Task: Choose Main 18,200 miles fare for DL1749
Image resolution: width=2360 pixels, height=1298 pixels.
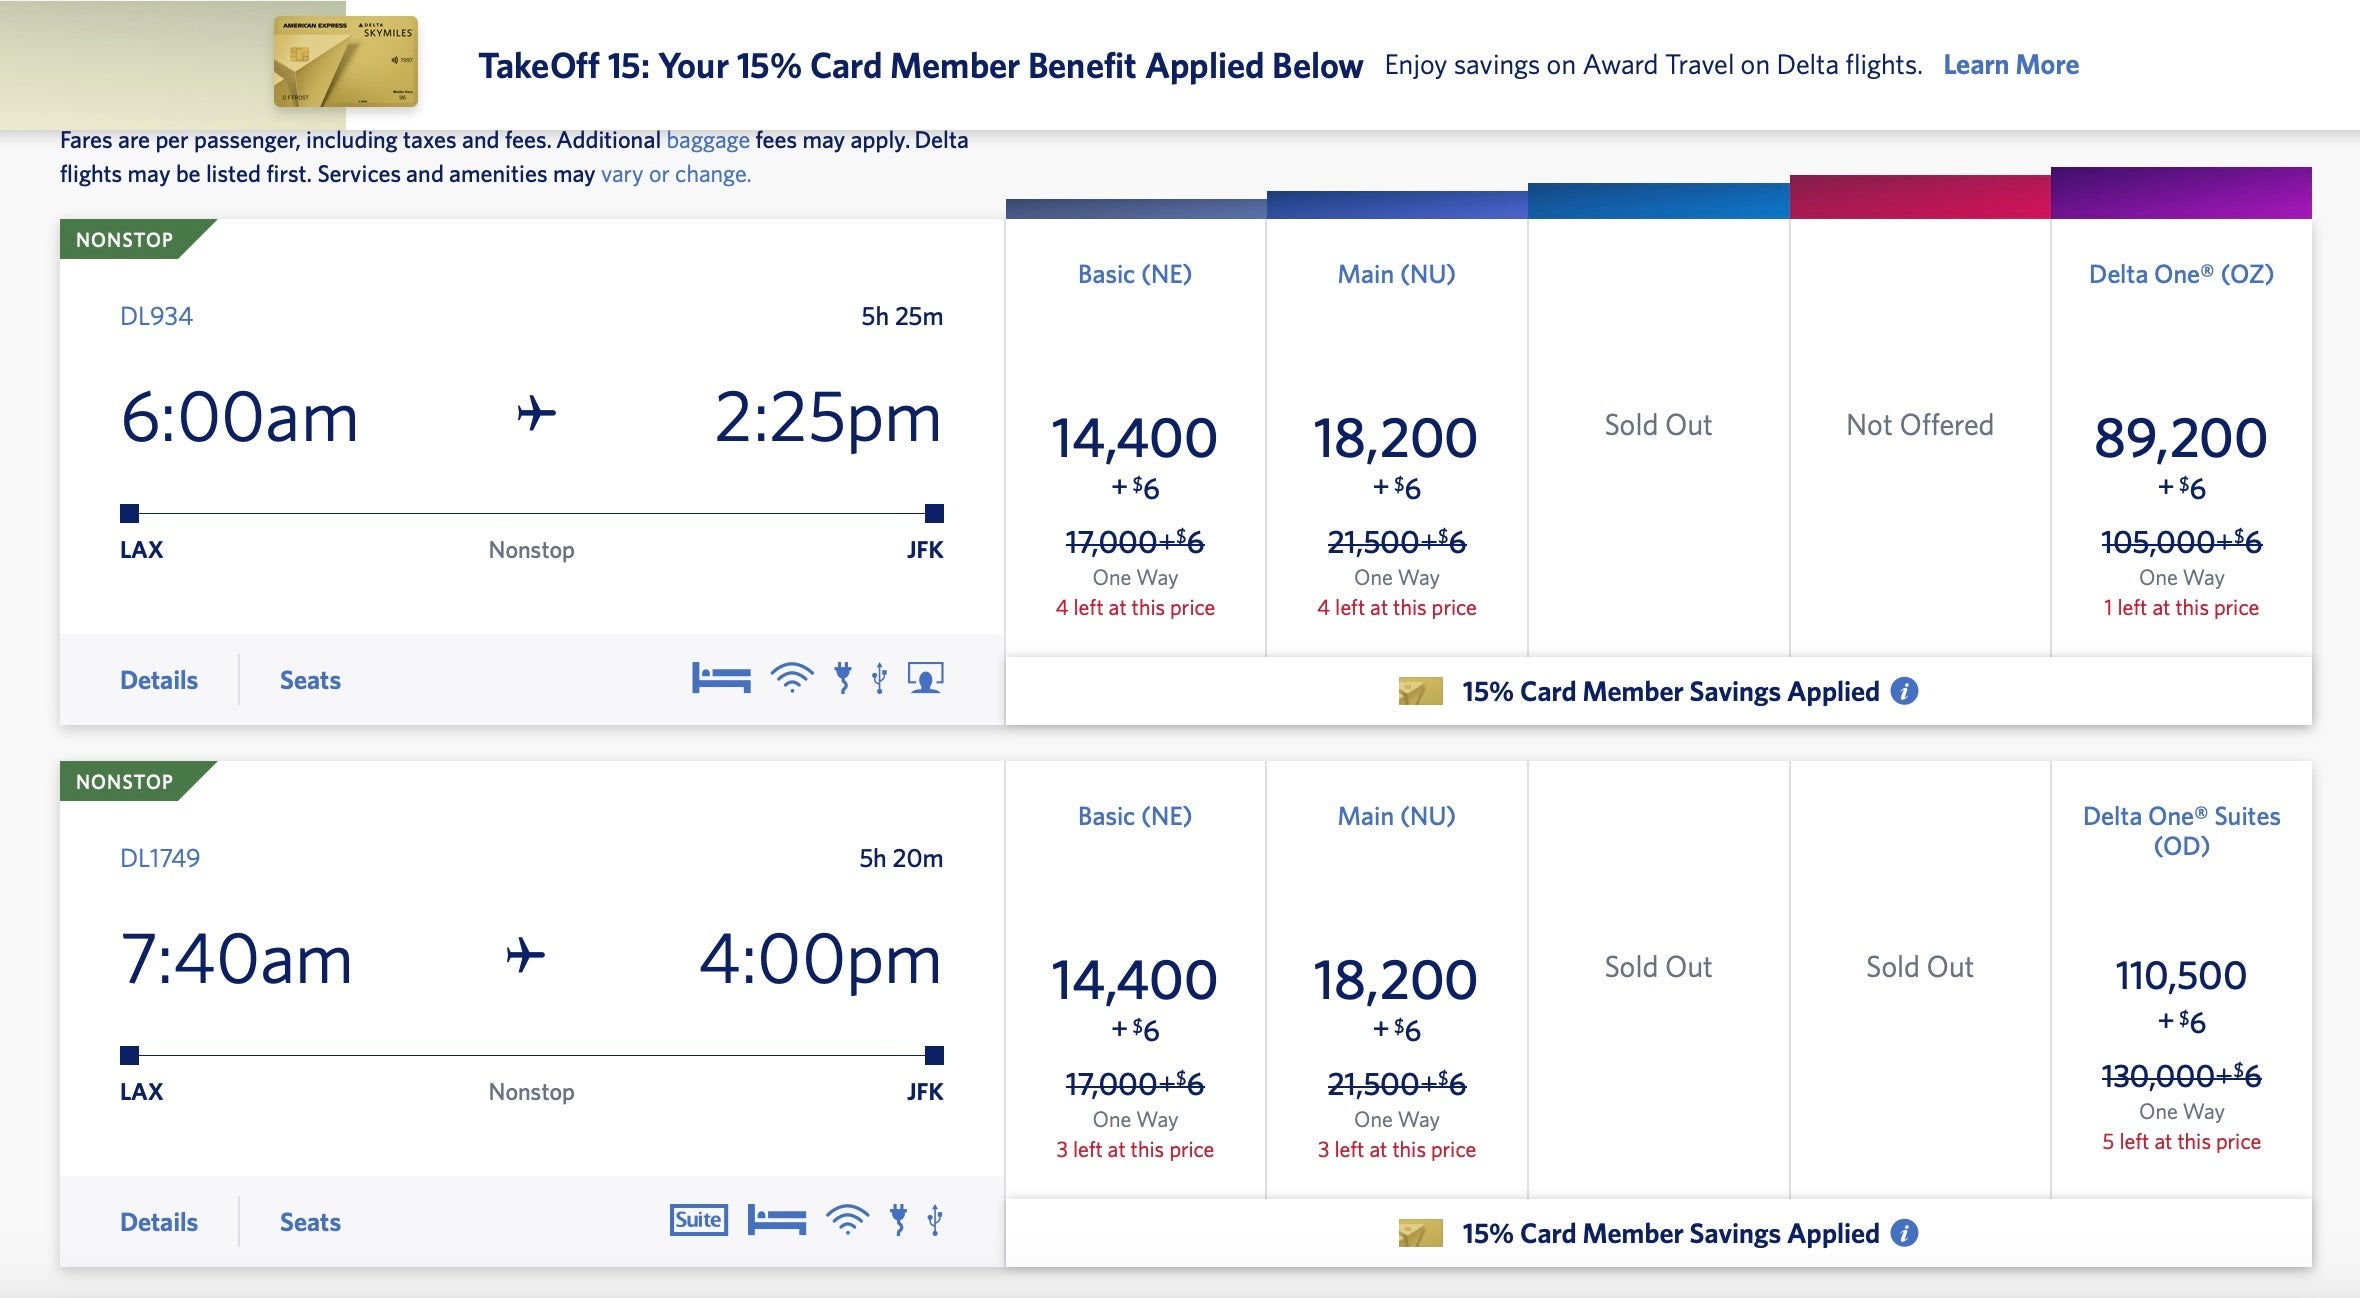Action: [x=1395, y=982]
